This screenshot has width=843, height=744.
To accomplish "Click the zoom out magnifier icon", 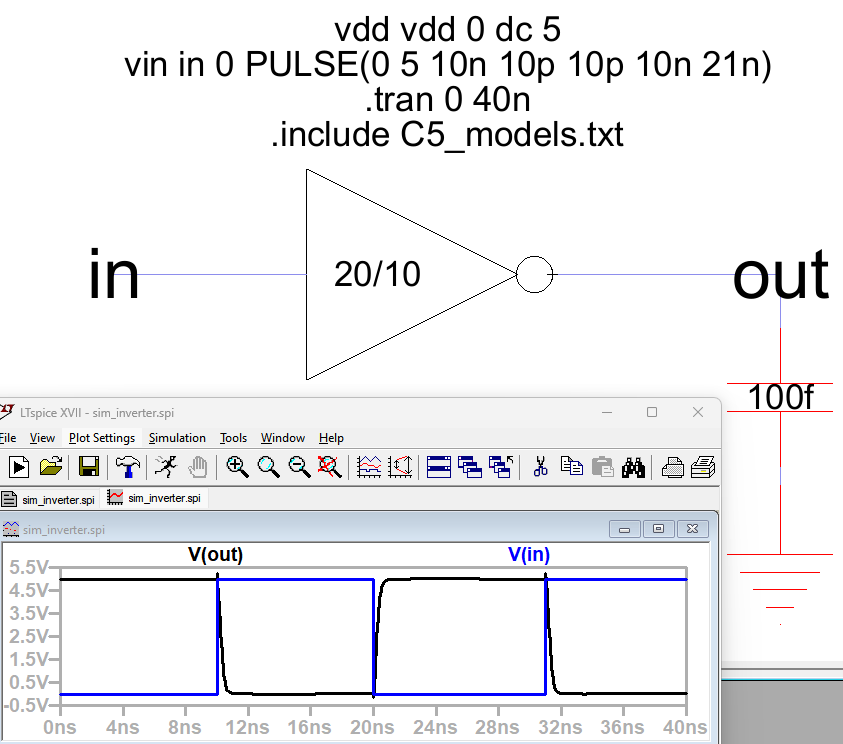I will click(x=299, y=466).
